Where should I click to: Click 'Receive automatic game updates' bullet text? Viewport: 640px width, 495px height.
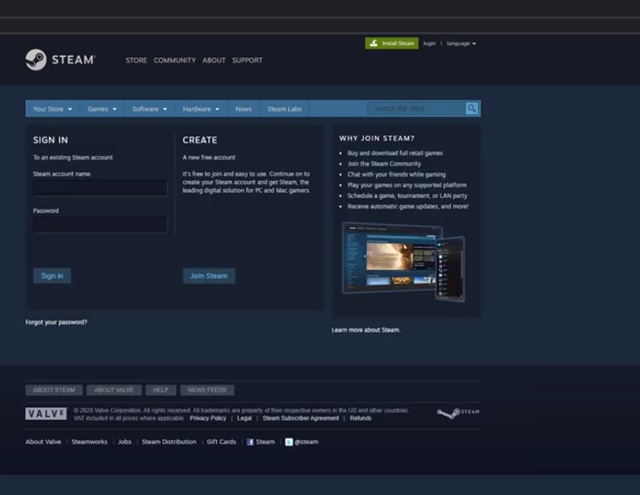coord(408,206)
